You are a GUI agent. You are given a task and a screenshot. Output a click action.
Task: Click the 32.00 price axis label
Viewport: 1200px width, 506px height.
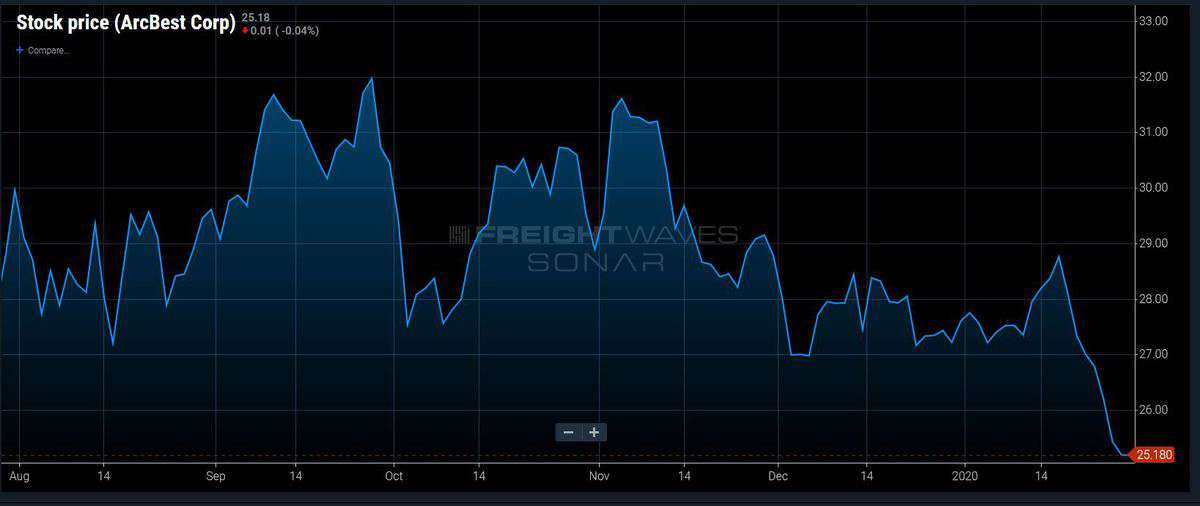point(1154,77)
